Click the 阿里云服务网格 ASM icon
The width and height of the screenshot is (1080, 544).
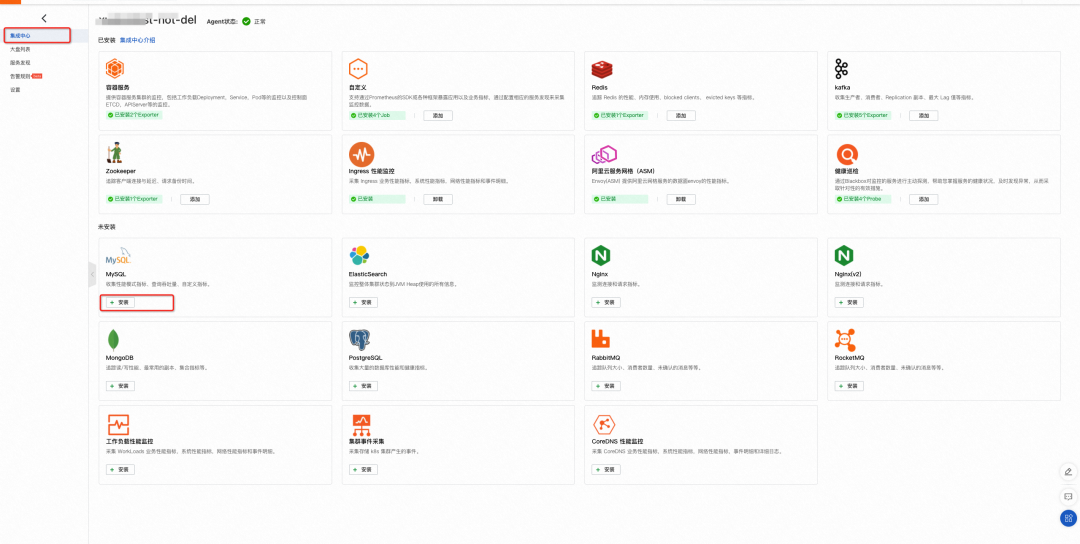[x=604, y=154]
